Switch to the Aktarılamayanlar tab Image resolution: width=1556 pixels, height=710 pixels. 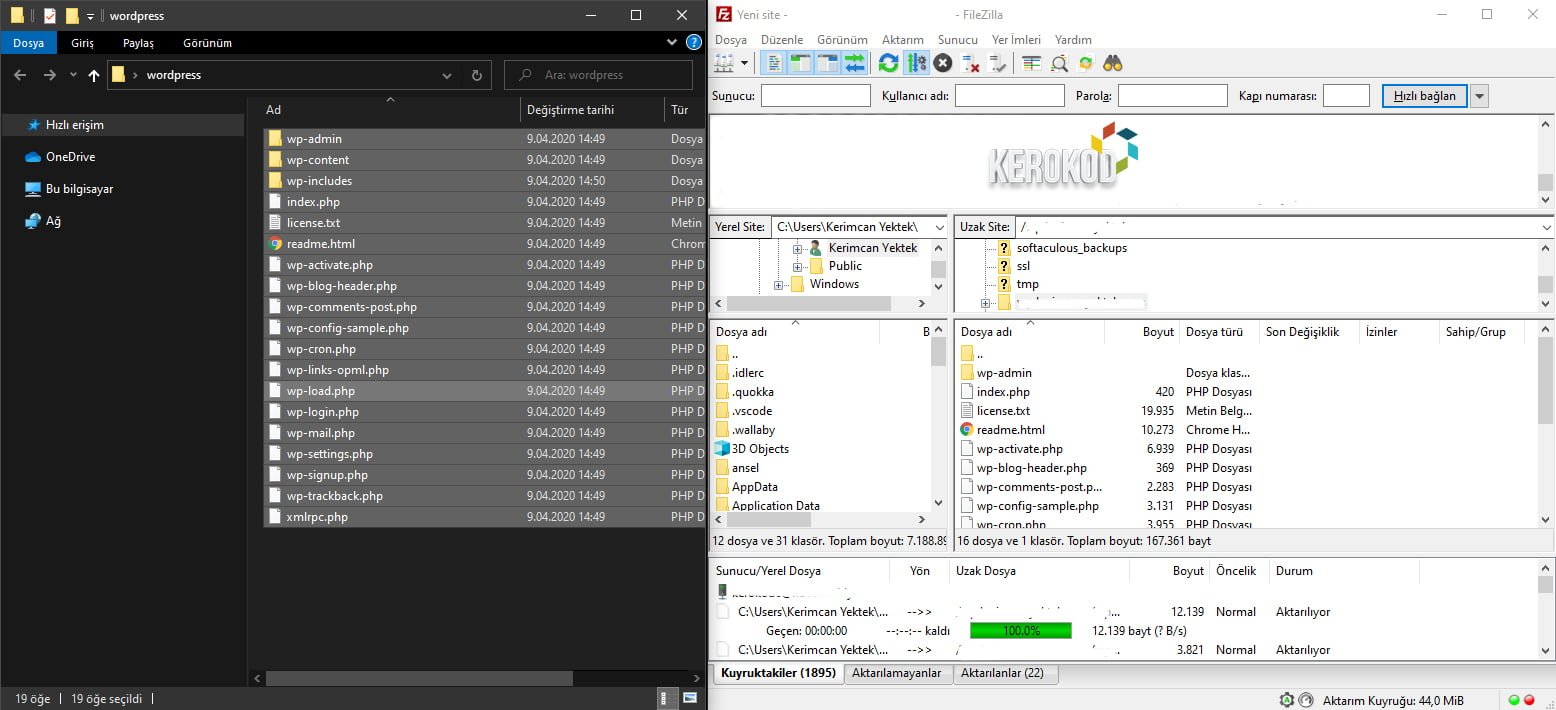coord(898,673)
